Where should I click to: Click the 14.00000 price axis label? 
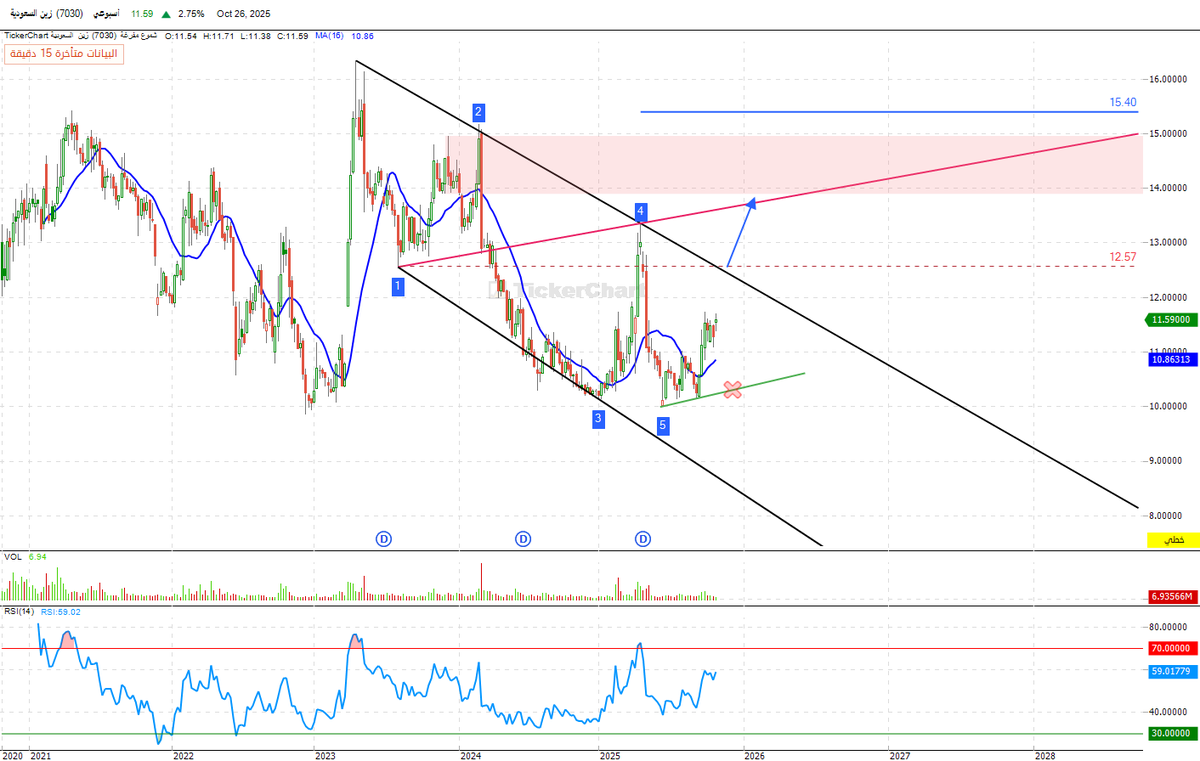tap(1169, 188)
